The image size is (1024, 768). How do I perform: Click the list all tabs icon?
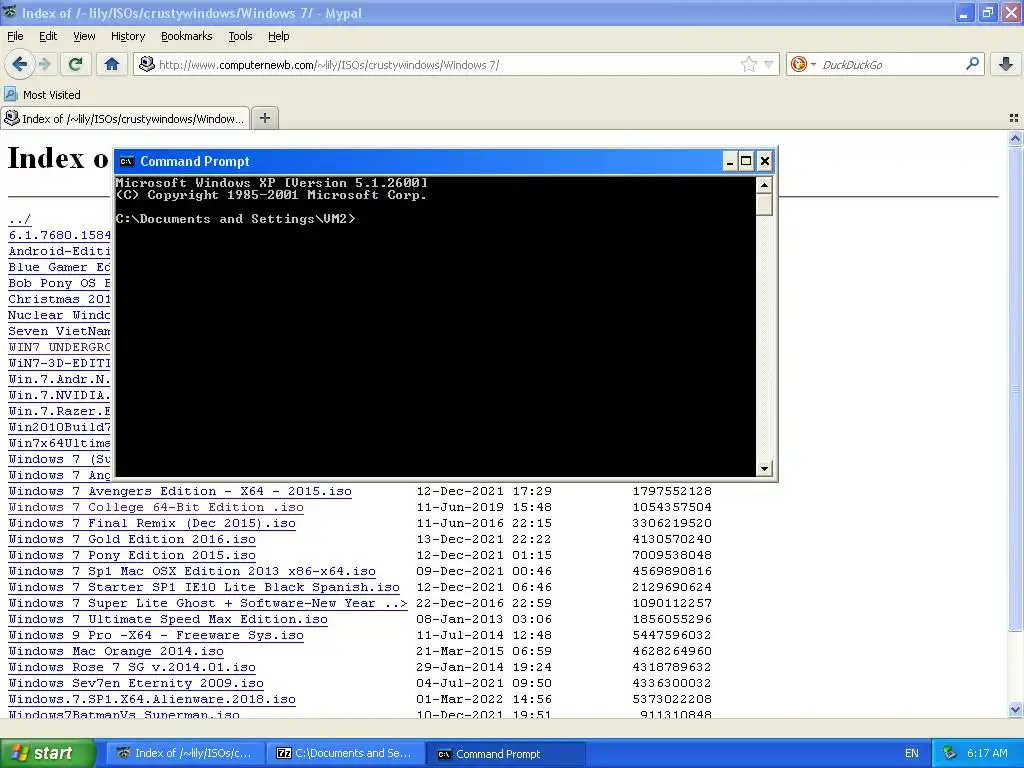(x=1014, y=118)
